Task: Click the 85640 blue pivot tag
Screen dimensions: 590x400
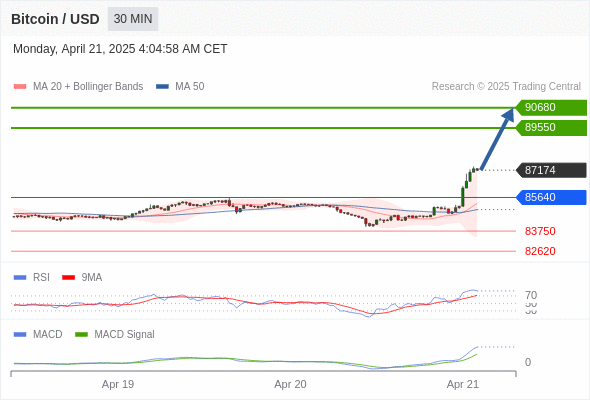Action: pyautogui.click(x=551, y=197)
